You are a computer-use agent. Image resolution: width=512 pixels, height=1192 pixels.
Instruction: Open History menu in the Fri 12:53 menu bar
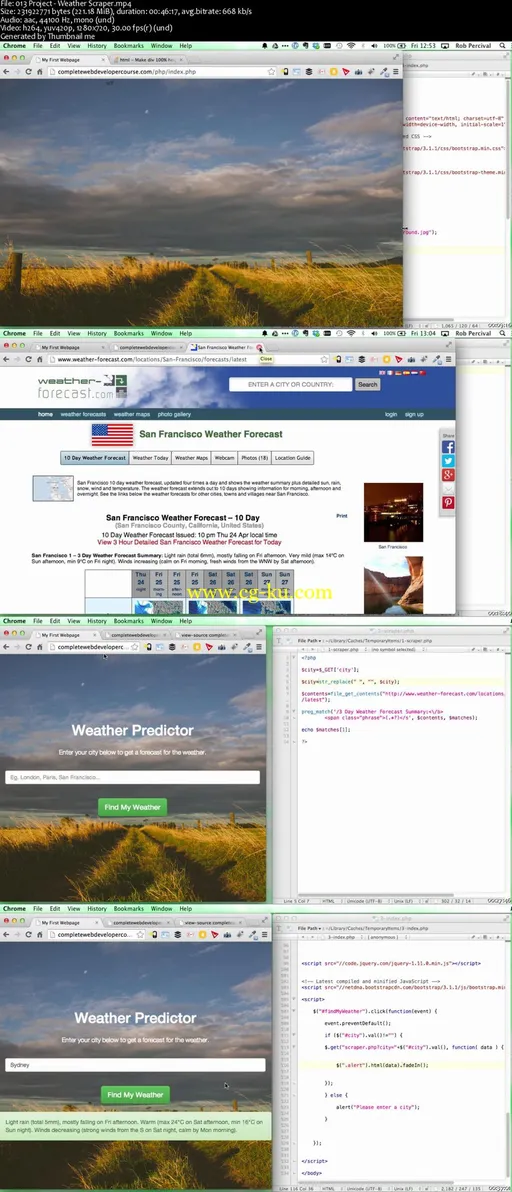pyautogui.click(x=96, y=46)
